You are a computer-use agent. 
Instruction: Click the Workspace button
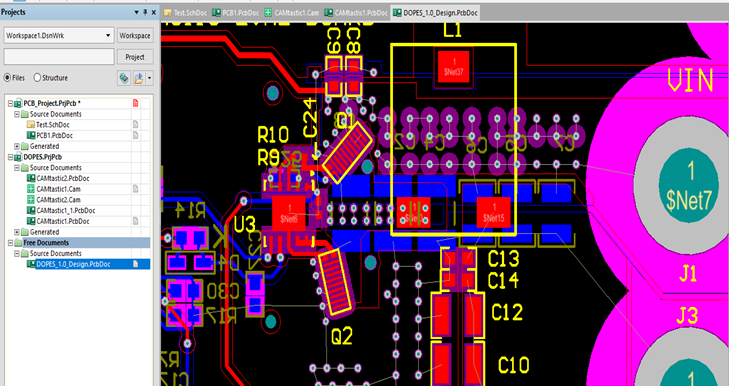[135, 36]
